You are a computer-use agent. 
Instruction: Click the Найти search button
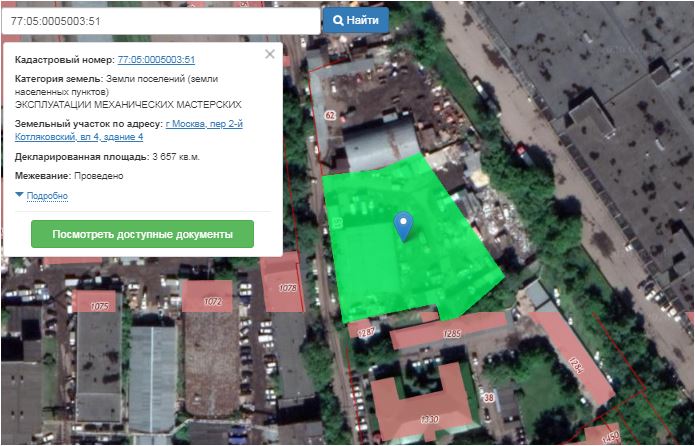pos(355,20)
